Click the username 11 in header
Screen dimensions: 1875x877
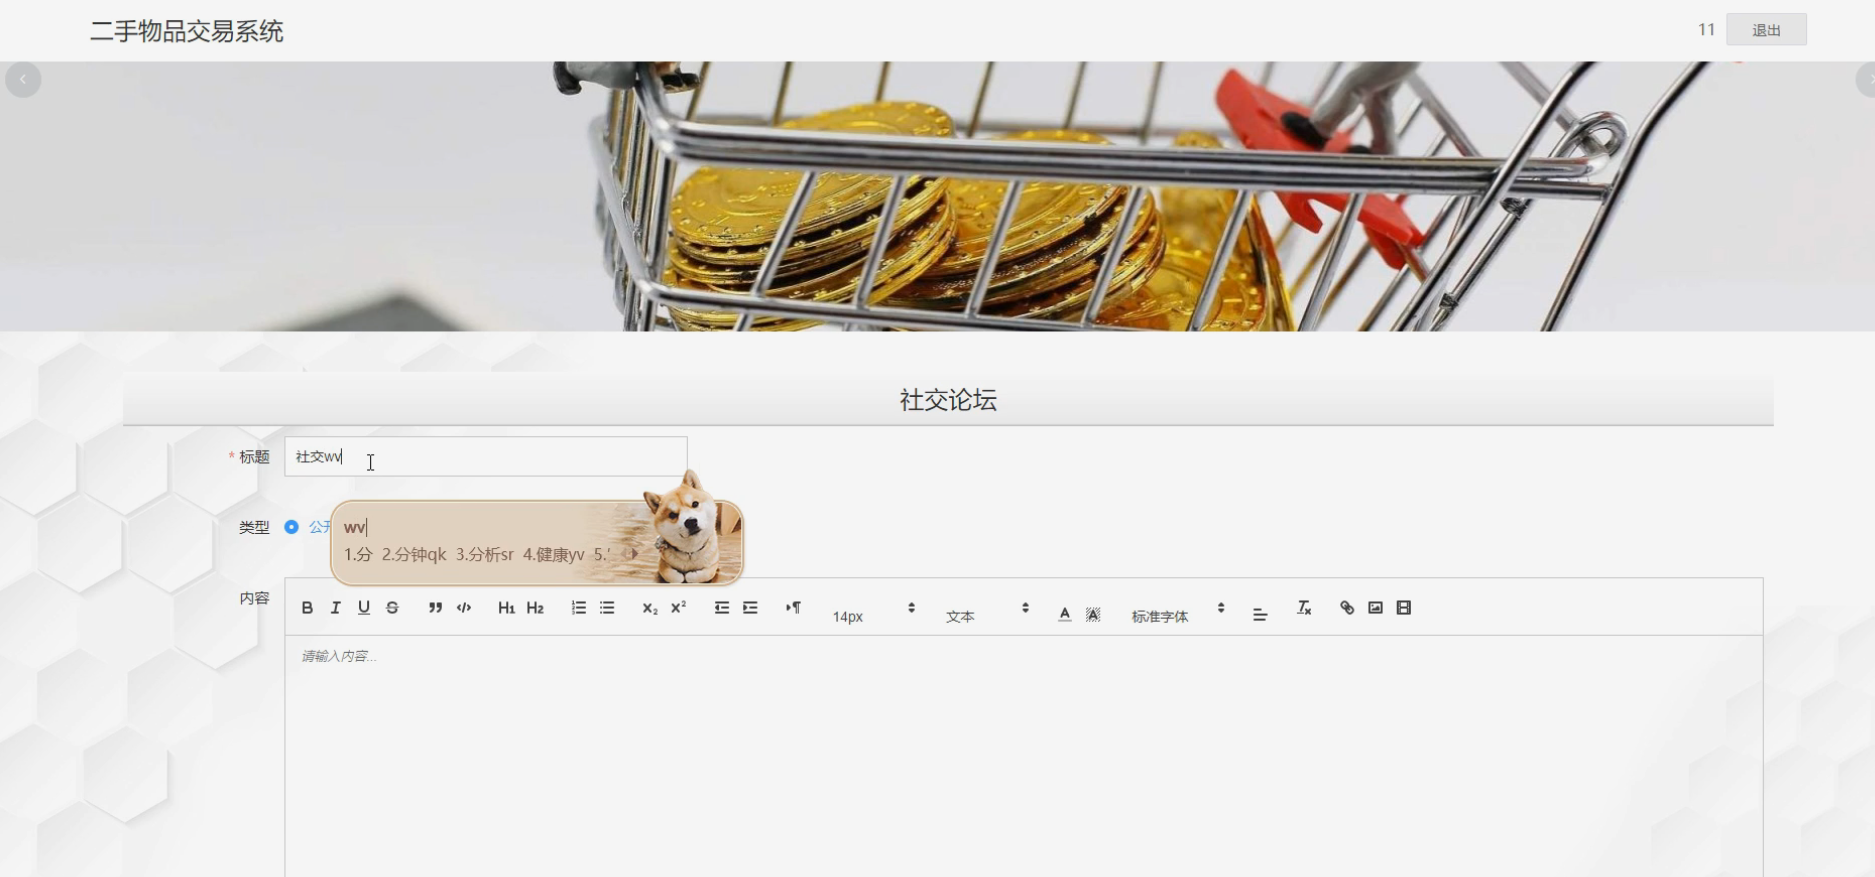pyautogui.click(x=1706, y=30)
